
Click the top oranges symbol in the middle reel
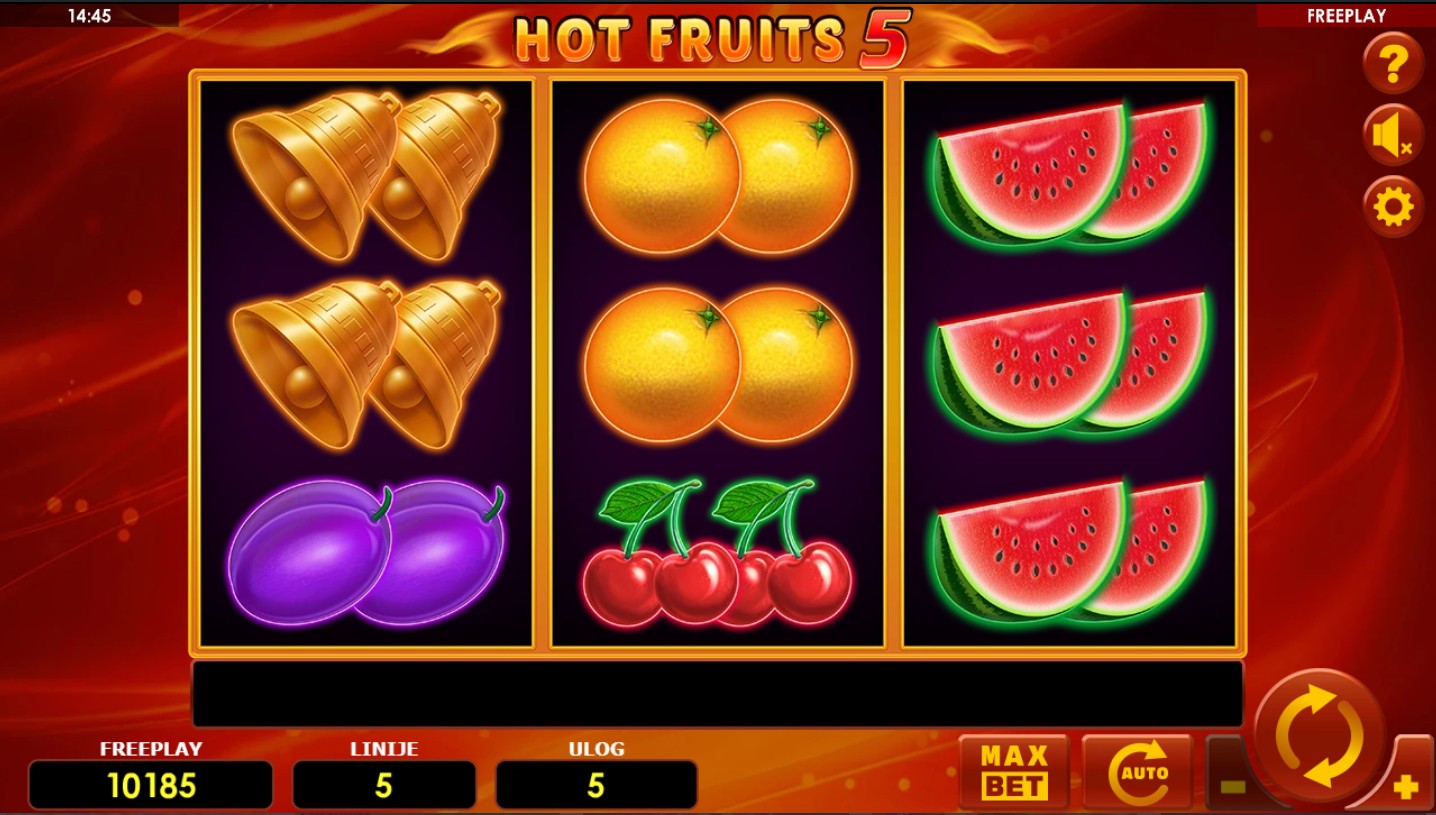pos(718,176)
